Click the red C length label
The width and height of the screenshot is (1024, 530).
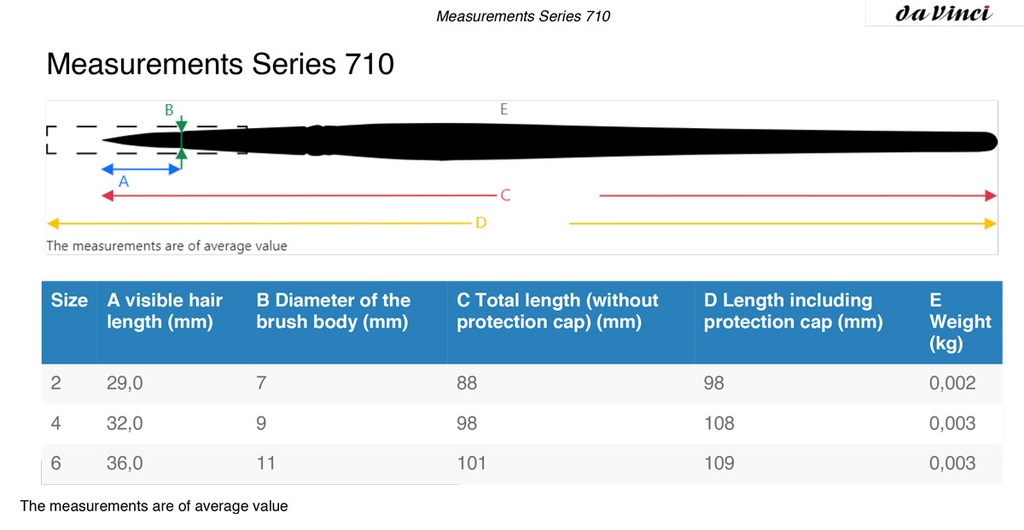tap(505, 195)
